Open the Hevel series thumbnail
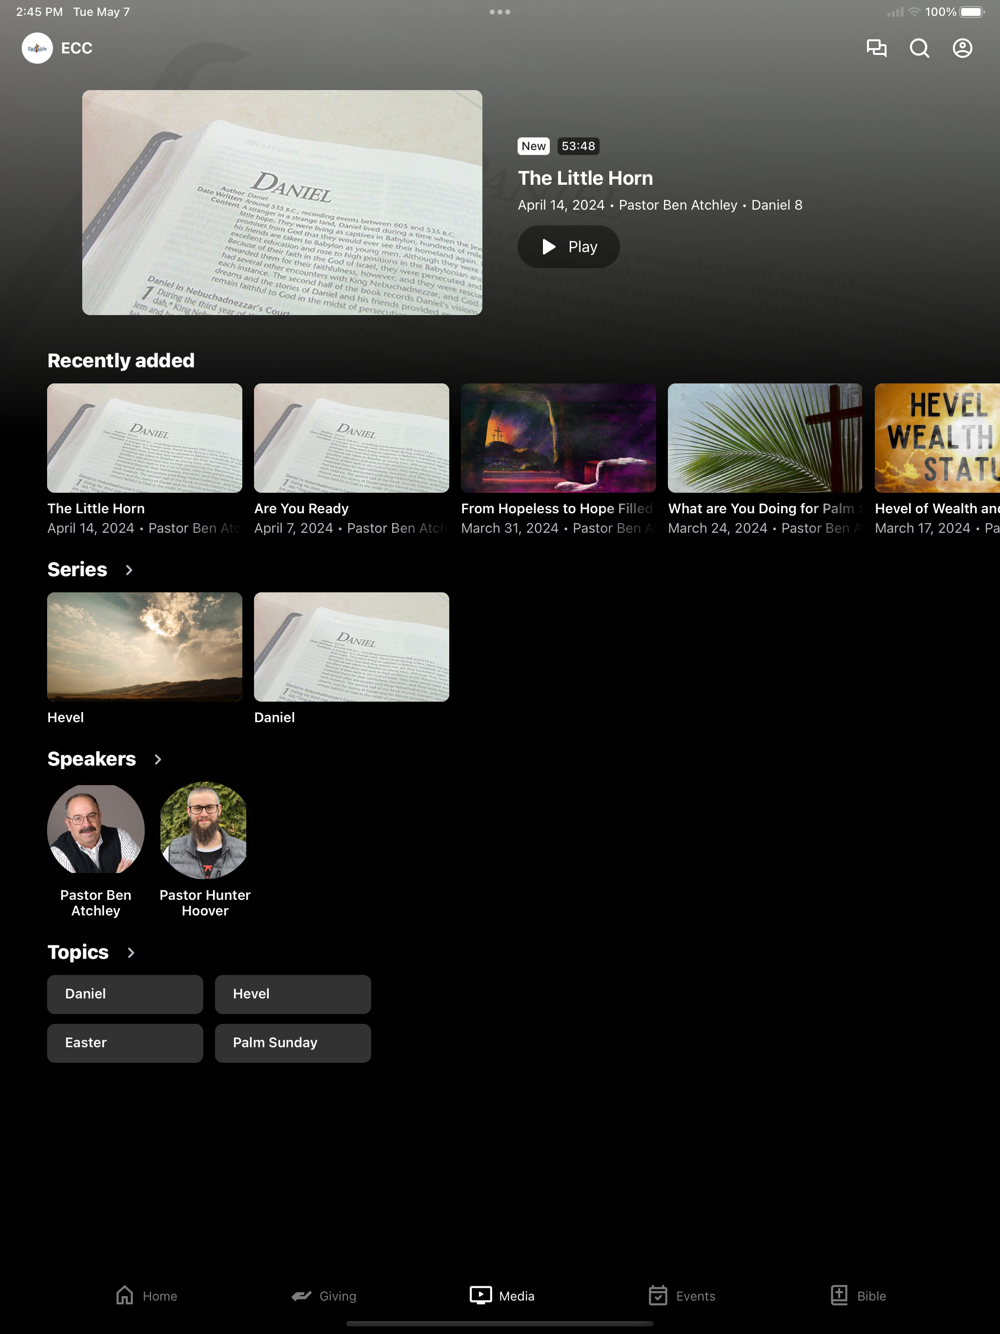 tap(145, 647)
